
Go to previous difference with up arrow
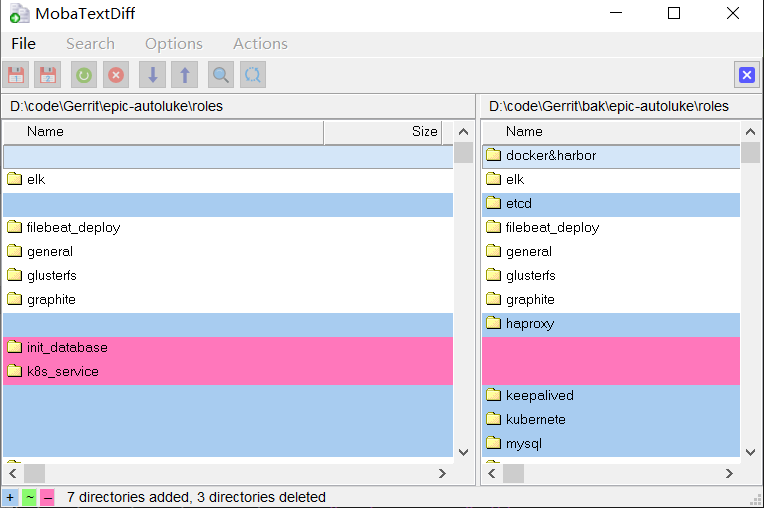[185, 75]
